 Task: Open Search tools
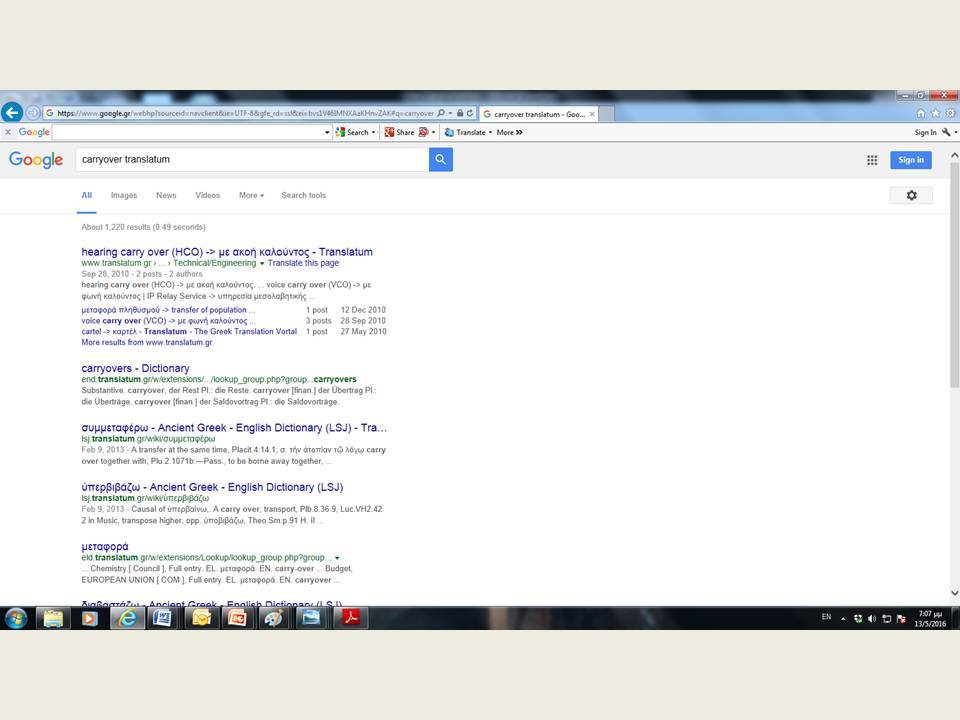pos(304,195)
